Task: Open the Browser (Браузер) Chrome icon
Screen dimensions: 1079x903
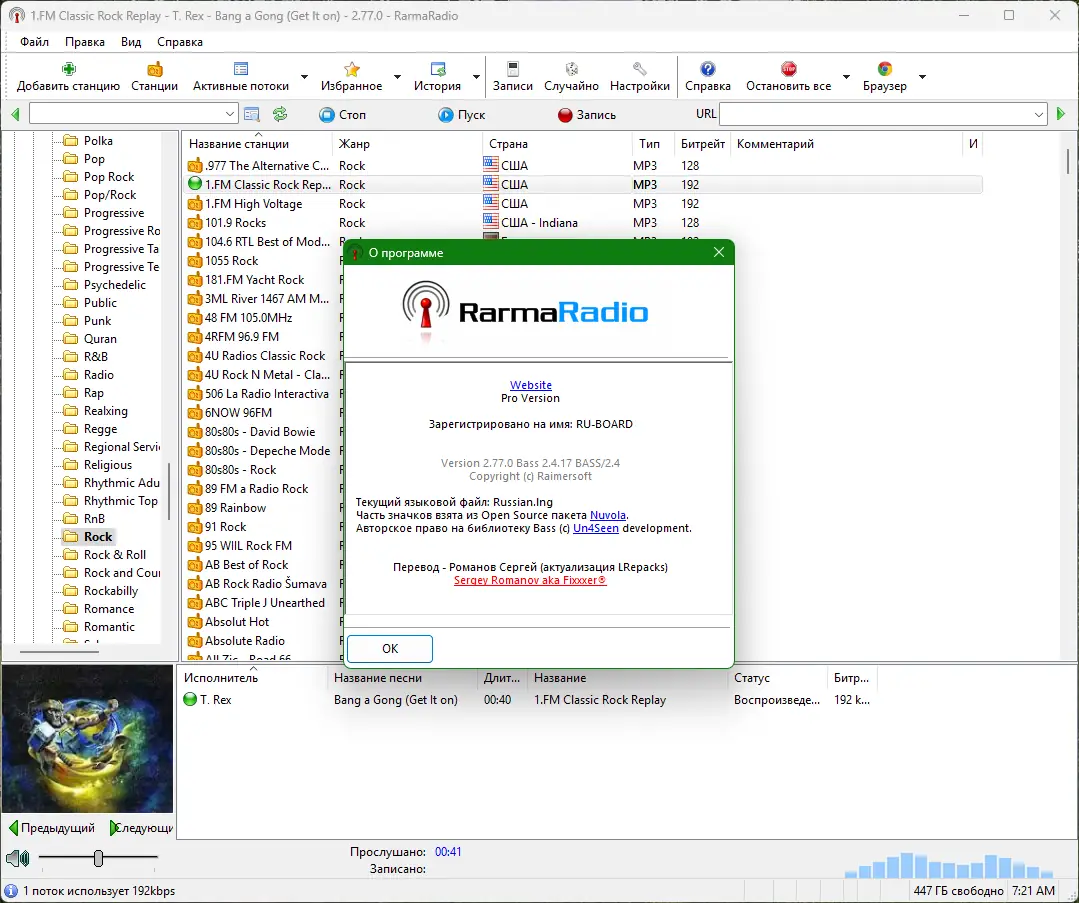Action: (885, 69)
